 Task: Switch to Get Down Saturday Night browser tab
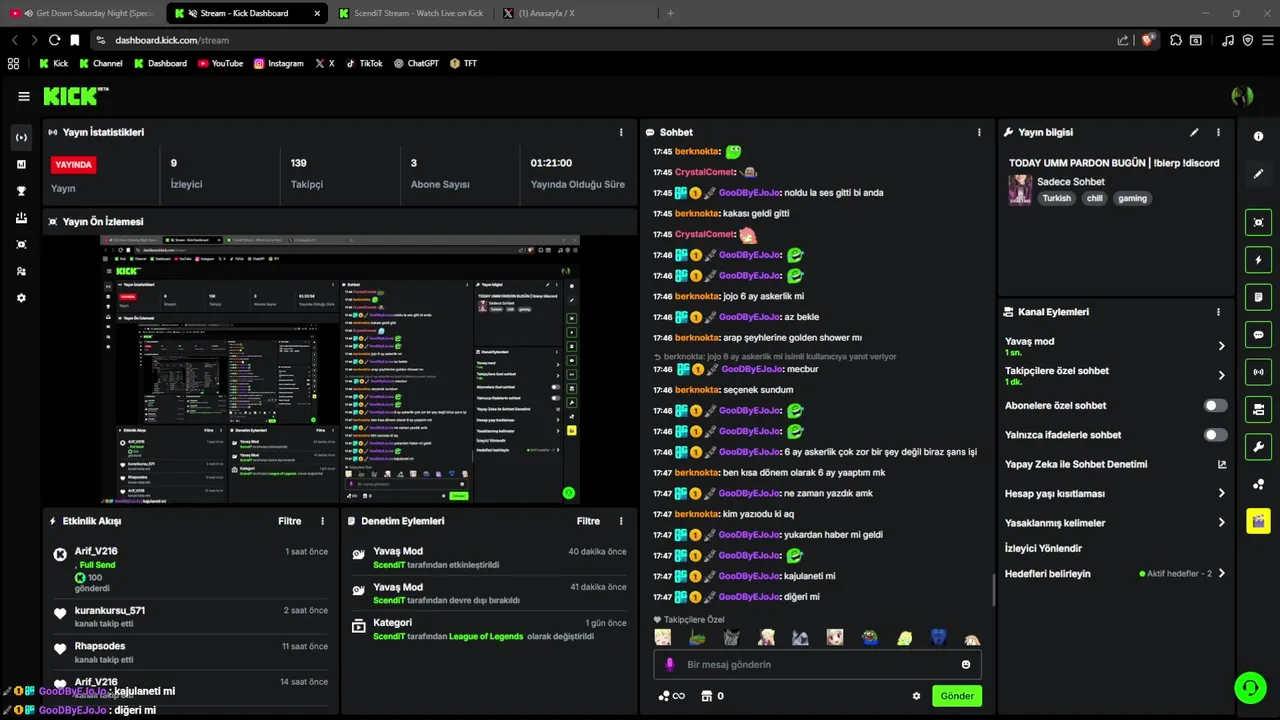(82, 13)
